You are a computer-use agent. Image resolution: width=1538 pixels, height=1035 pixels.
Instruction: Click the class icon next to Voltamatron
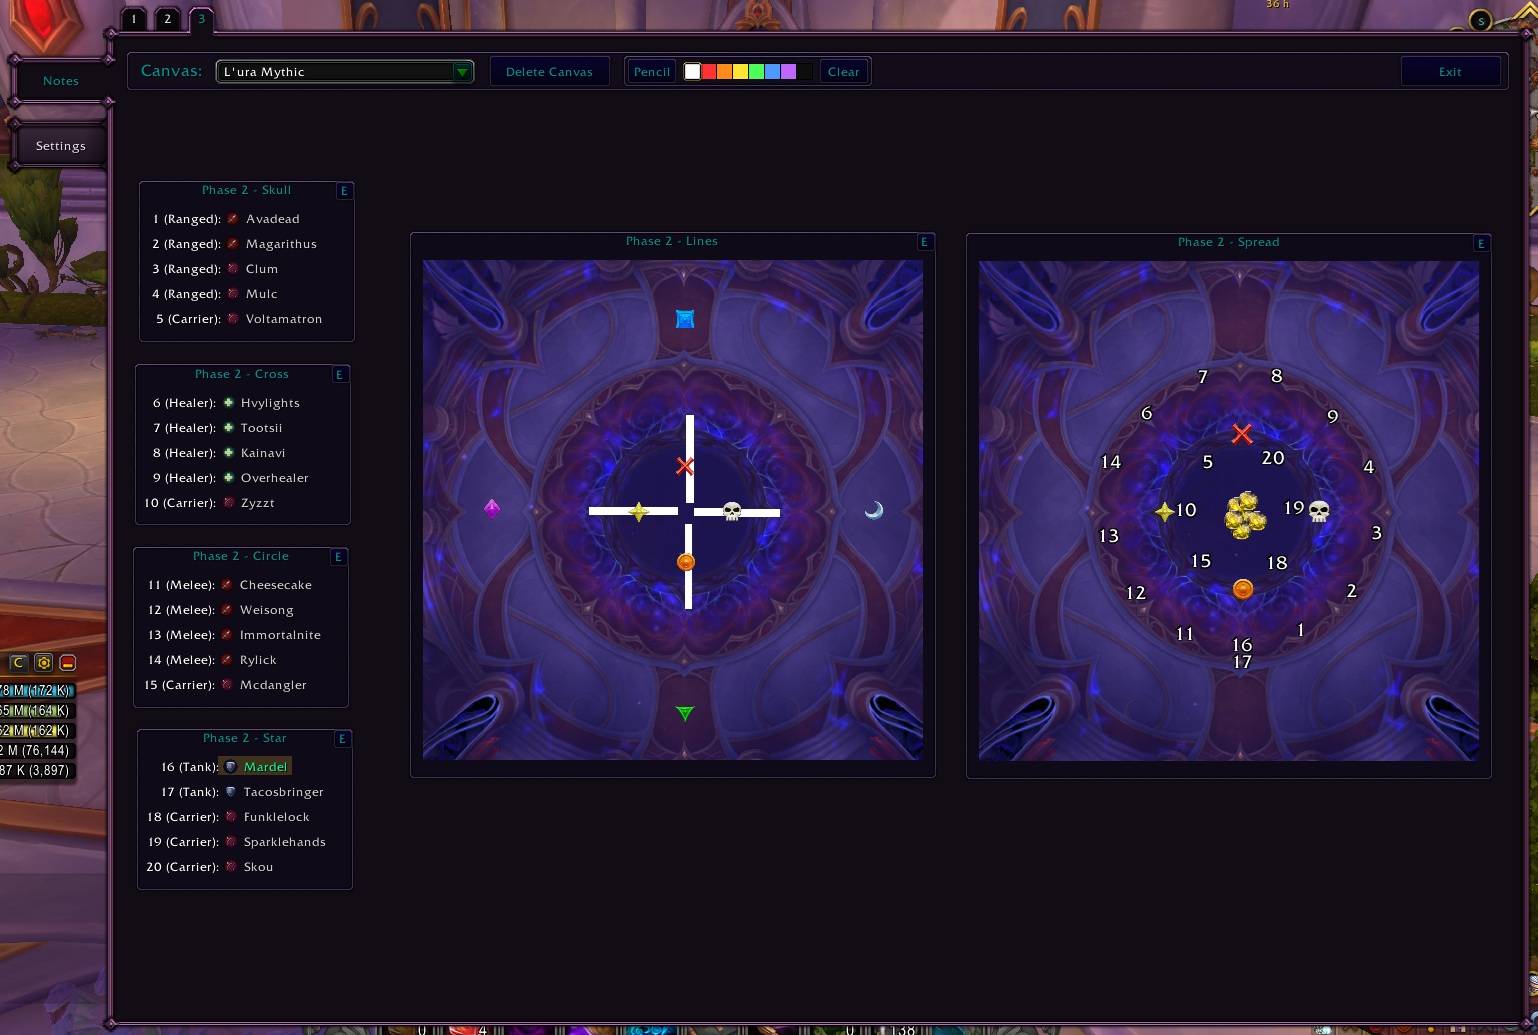(x=232, y=319)
